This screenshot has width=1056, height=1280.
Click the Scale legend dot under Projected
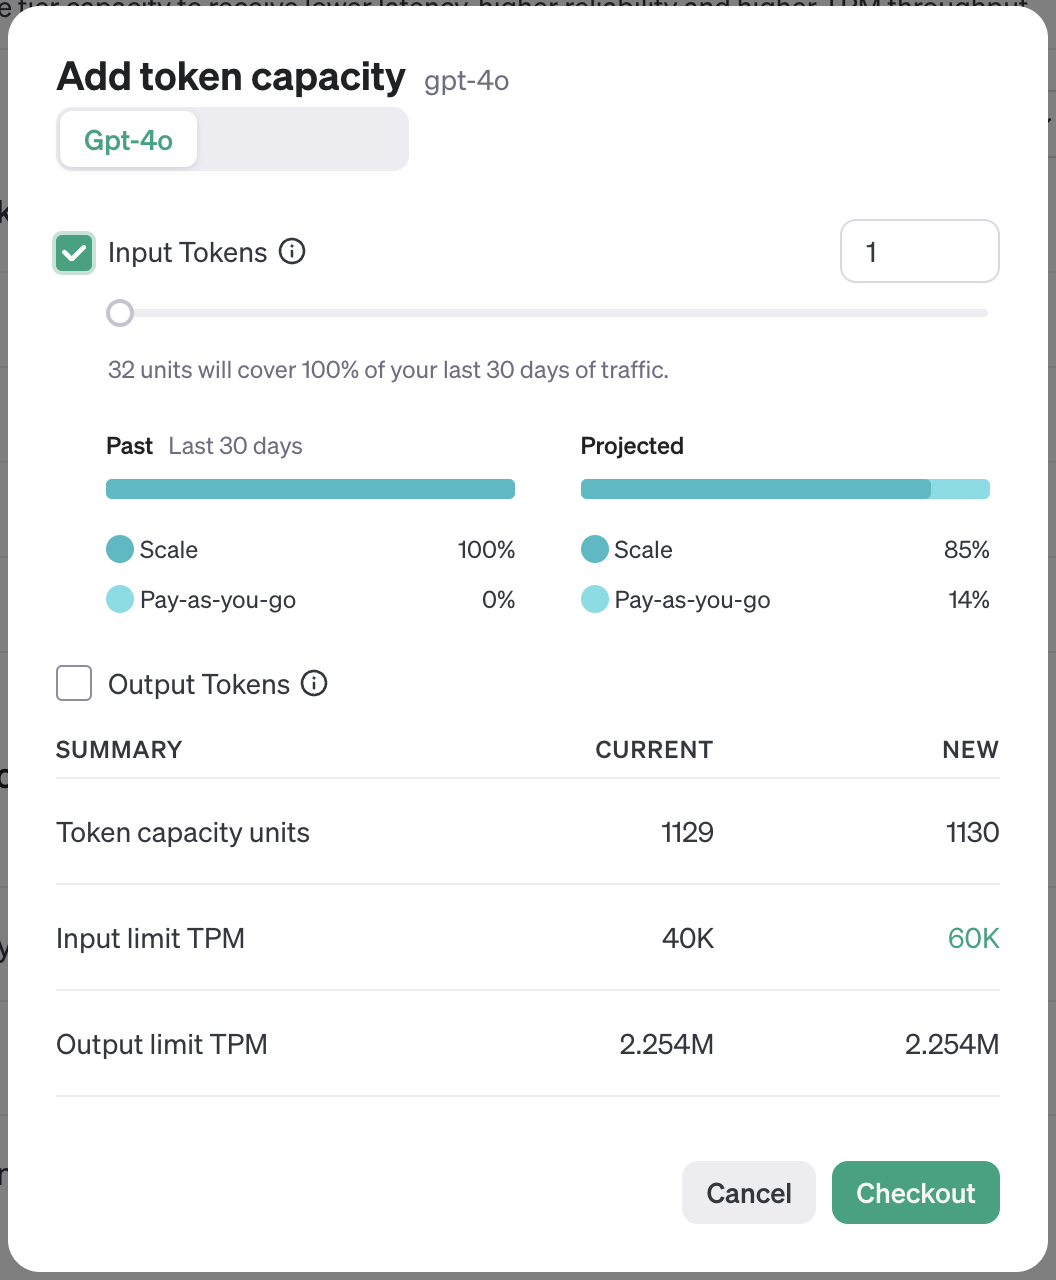595,549
